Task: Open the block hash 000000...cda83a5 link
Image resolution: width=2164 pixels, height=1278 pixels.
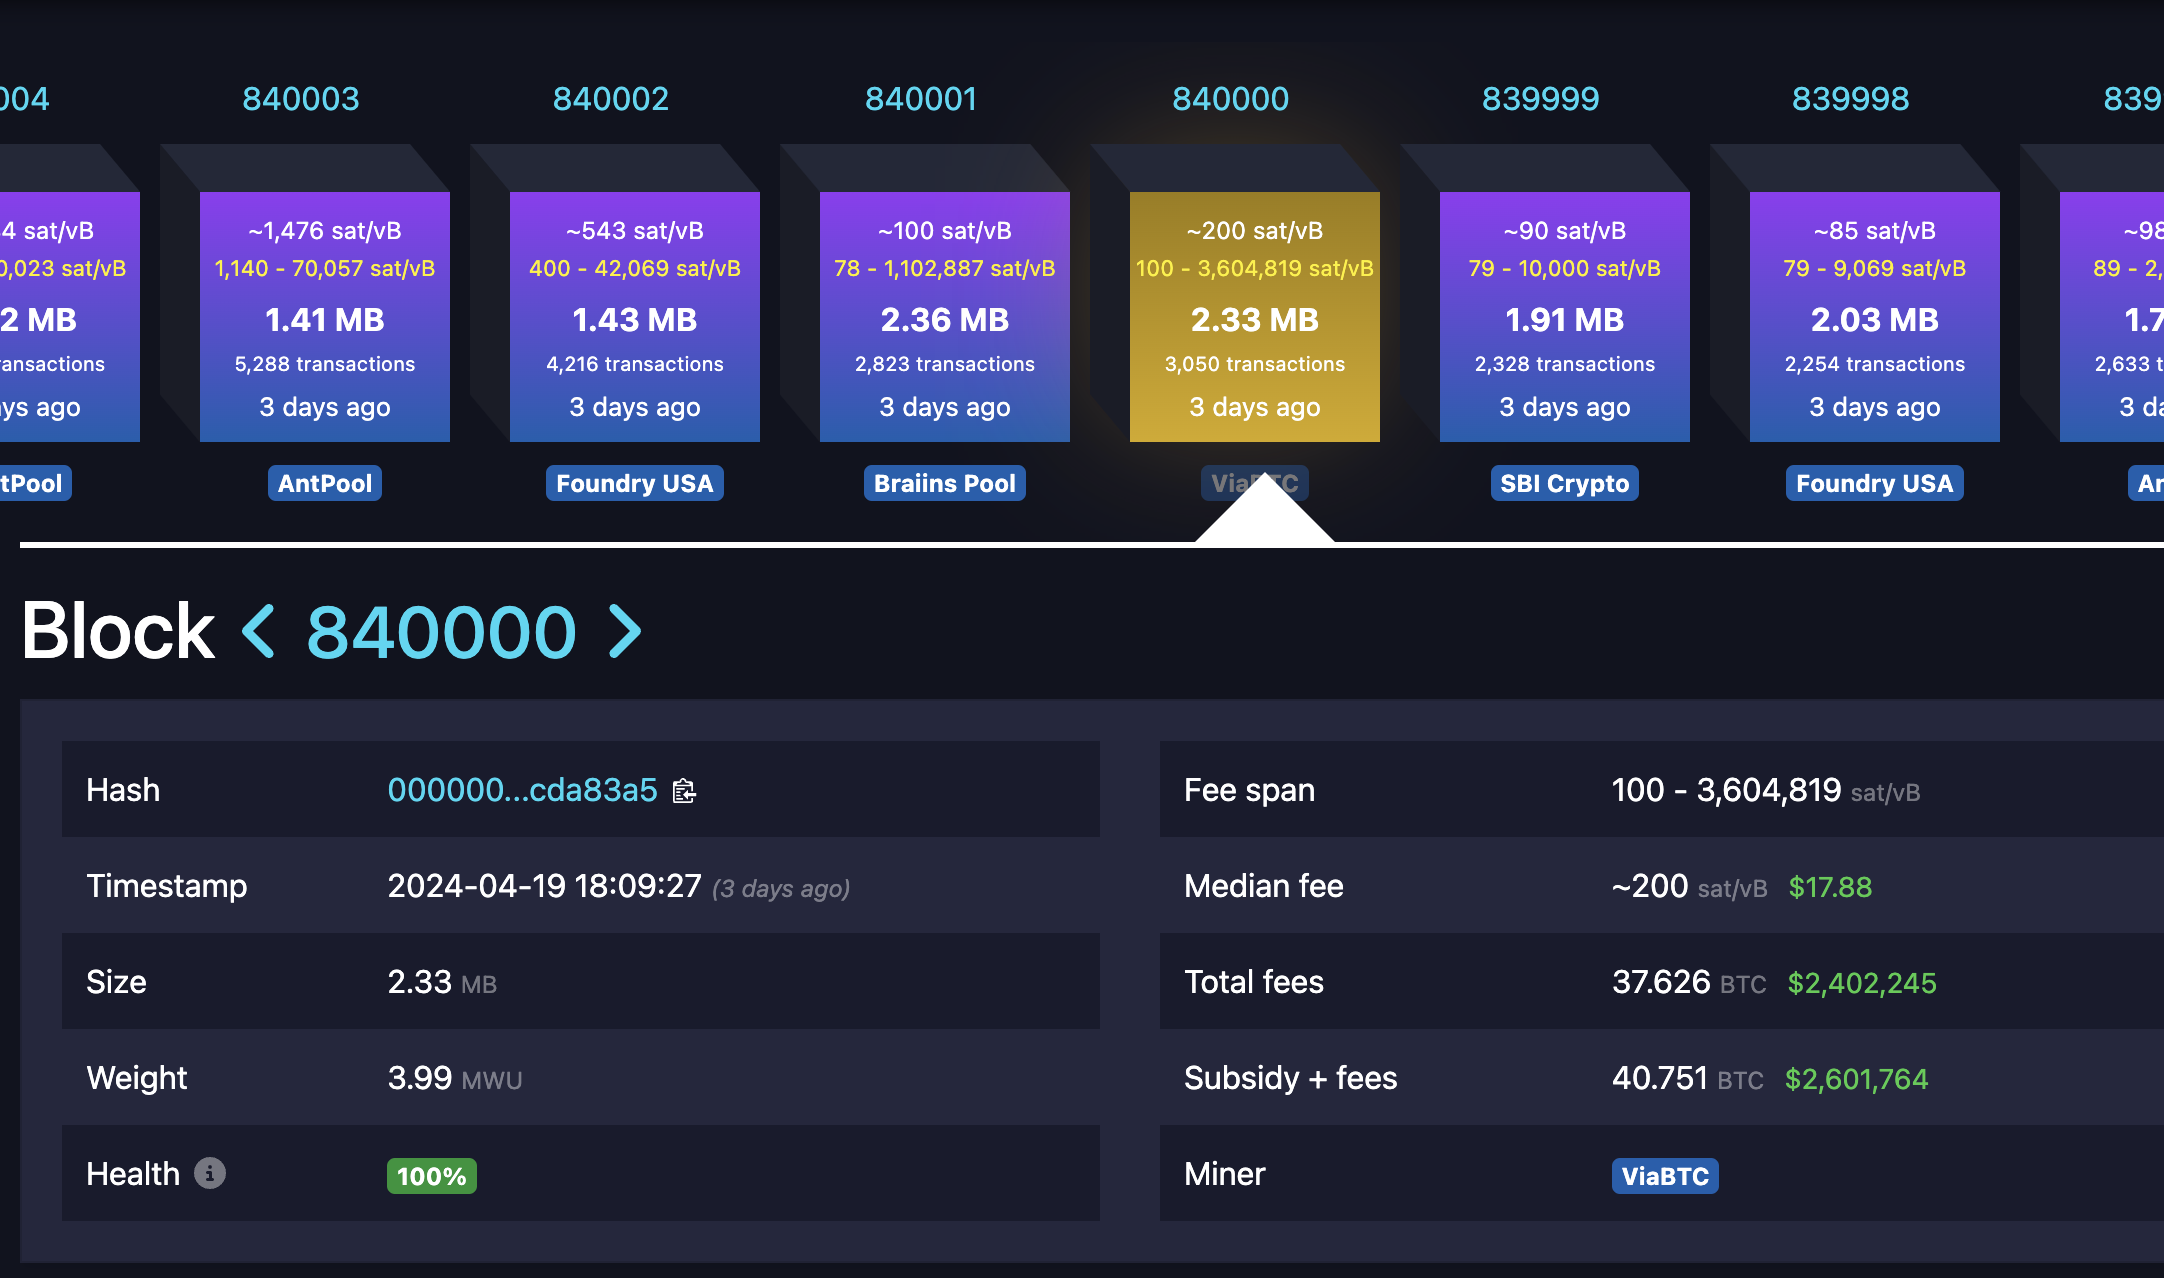Action: pyautogui.click(x=522, y=790)
